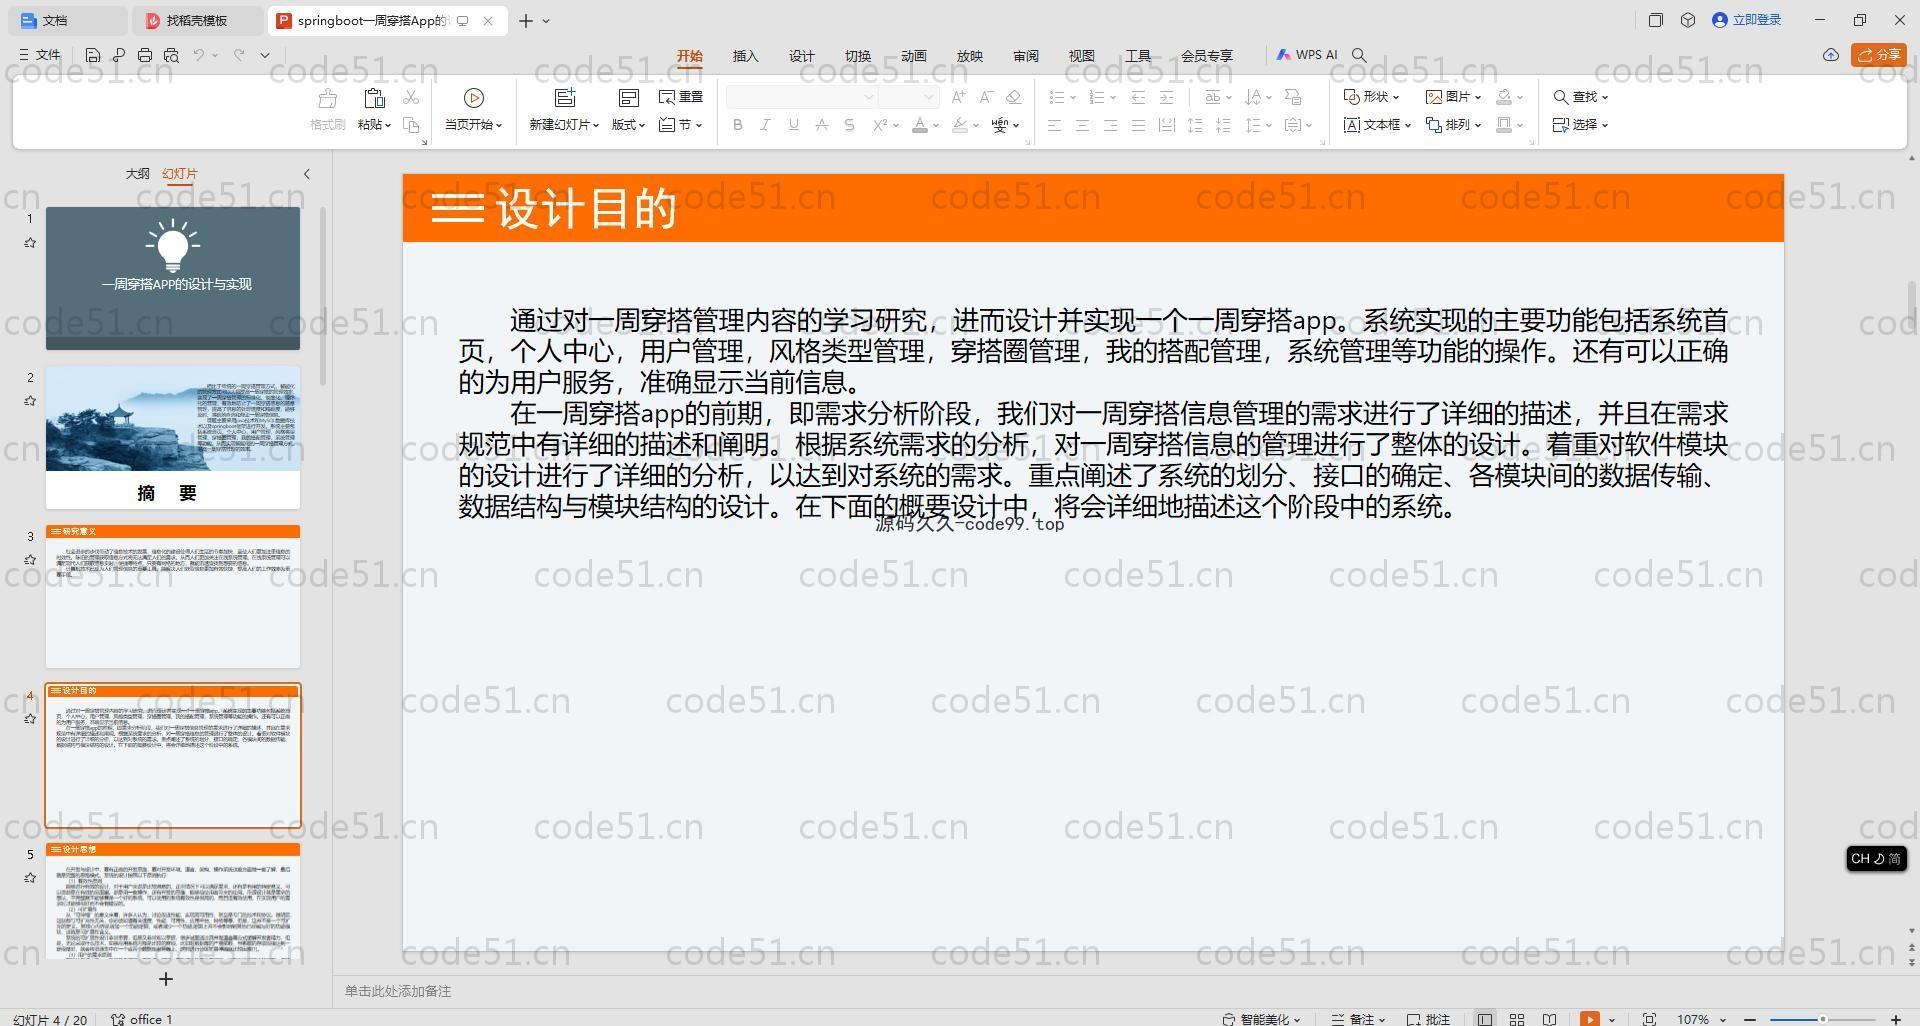Viewport: 1920px width, 1026px height.
Task: Expand the Text Box (文本框) dropdown
Action: [x=1377, y=125]
